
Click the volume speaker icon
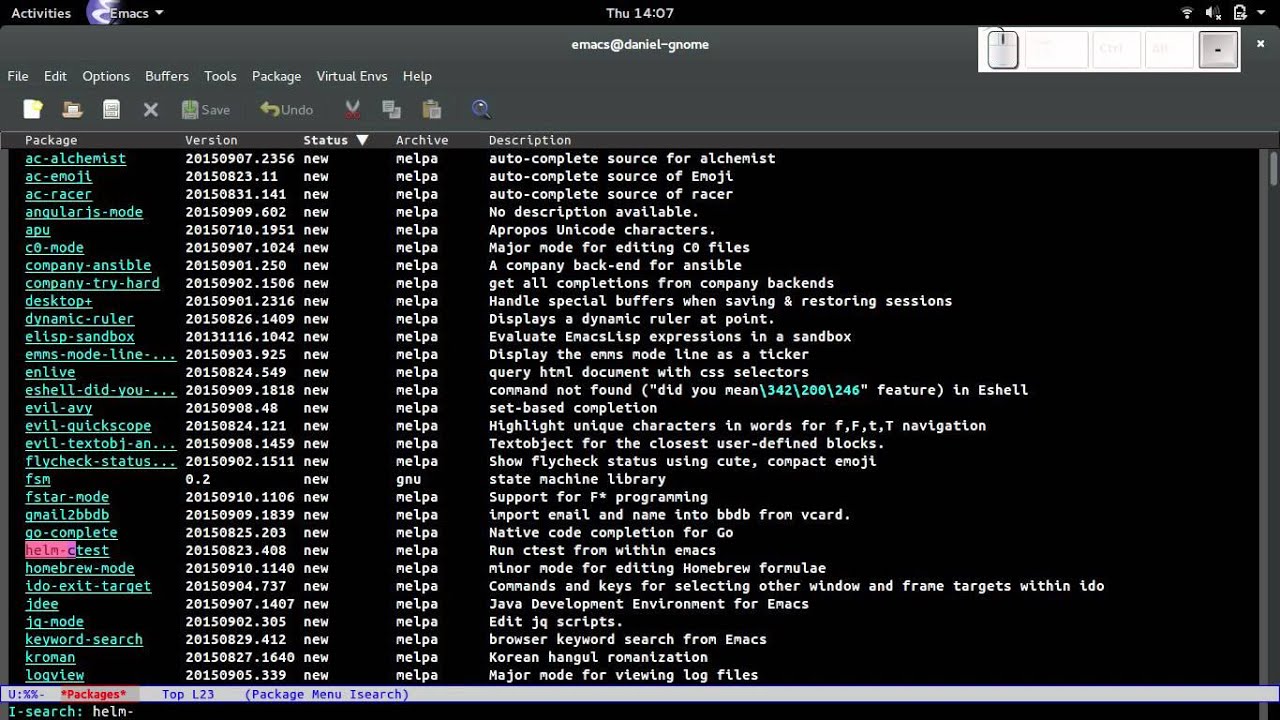(x=1213, y=13)
